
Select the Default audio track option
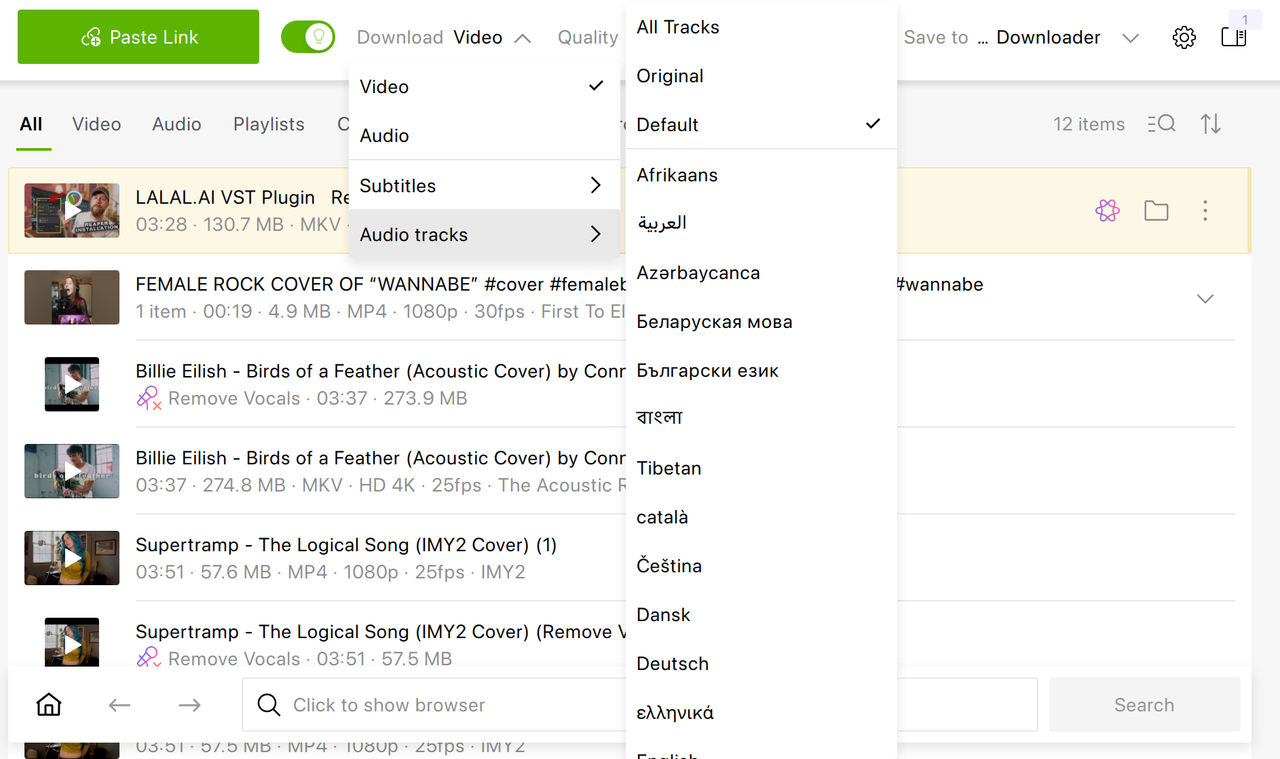pyautogui.click(x=761, y=124)
